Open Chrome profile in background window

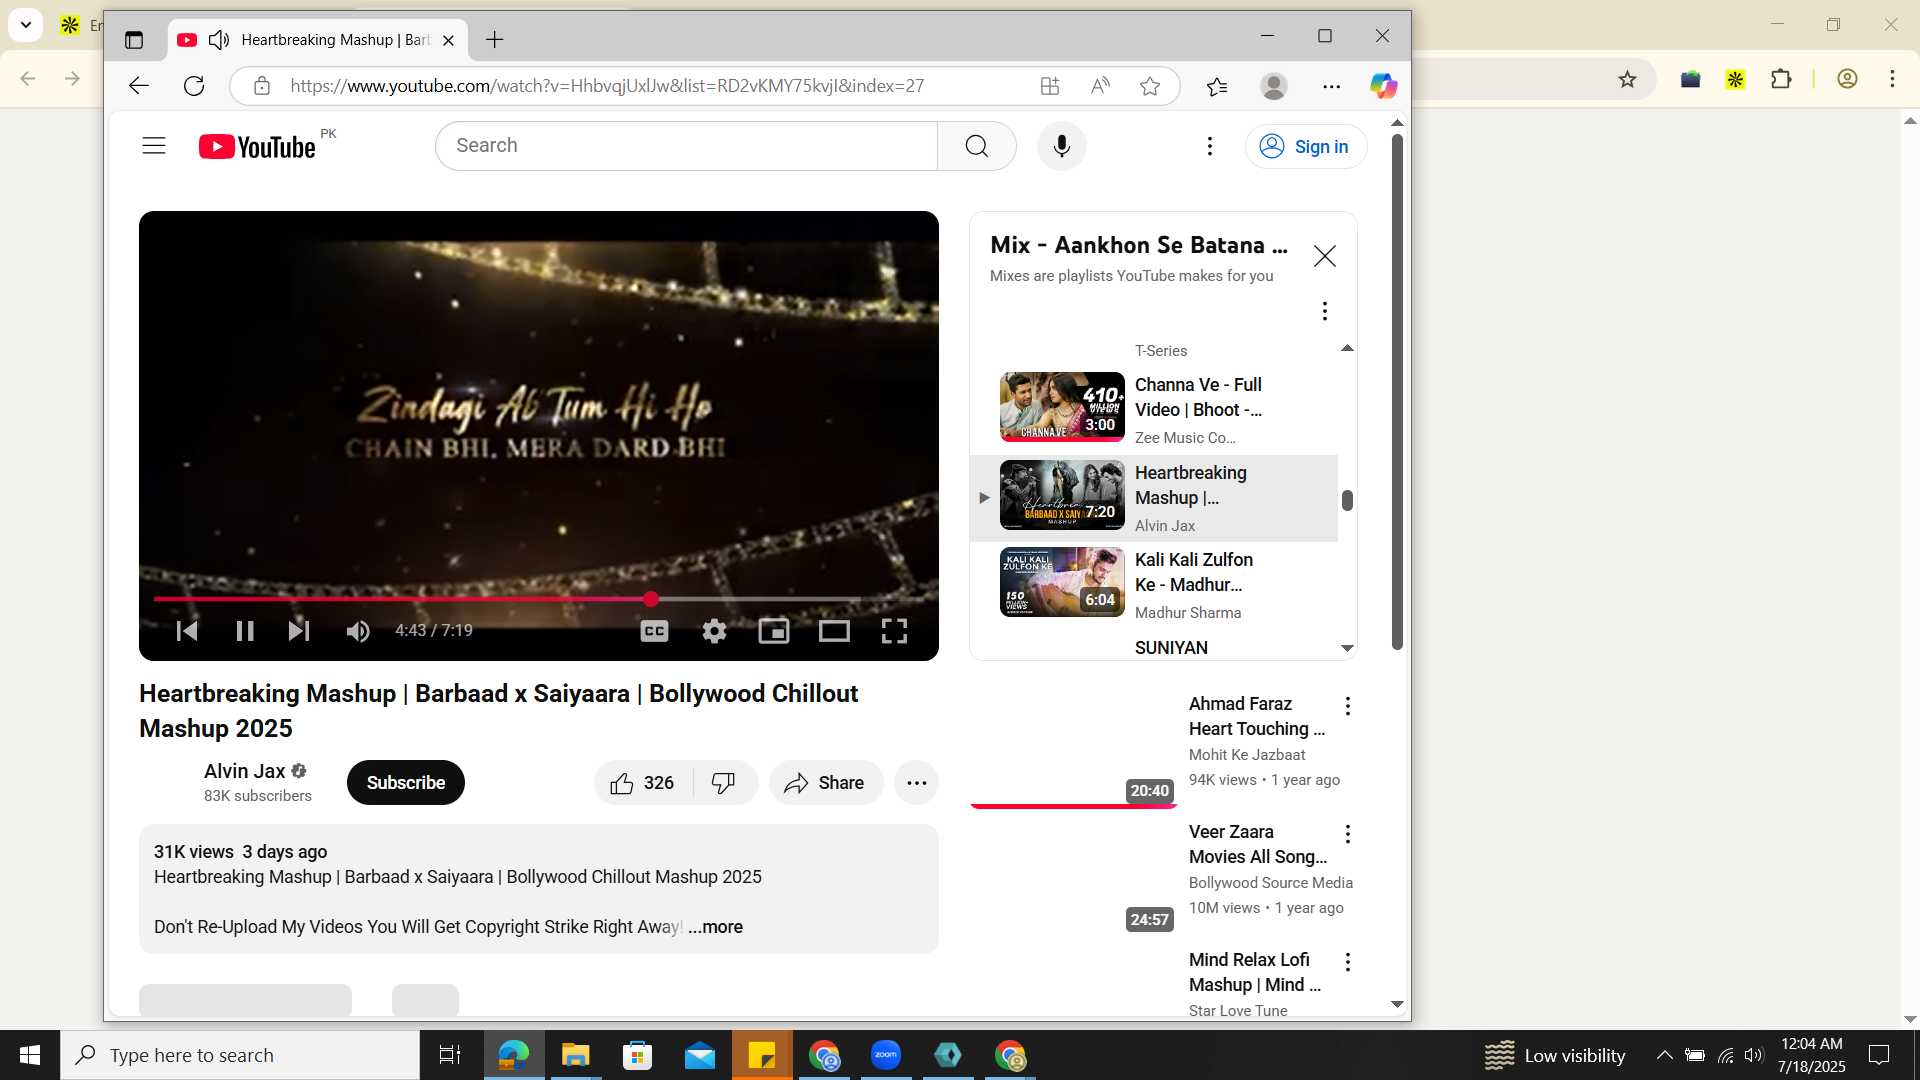click(x=1847, y=79)
